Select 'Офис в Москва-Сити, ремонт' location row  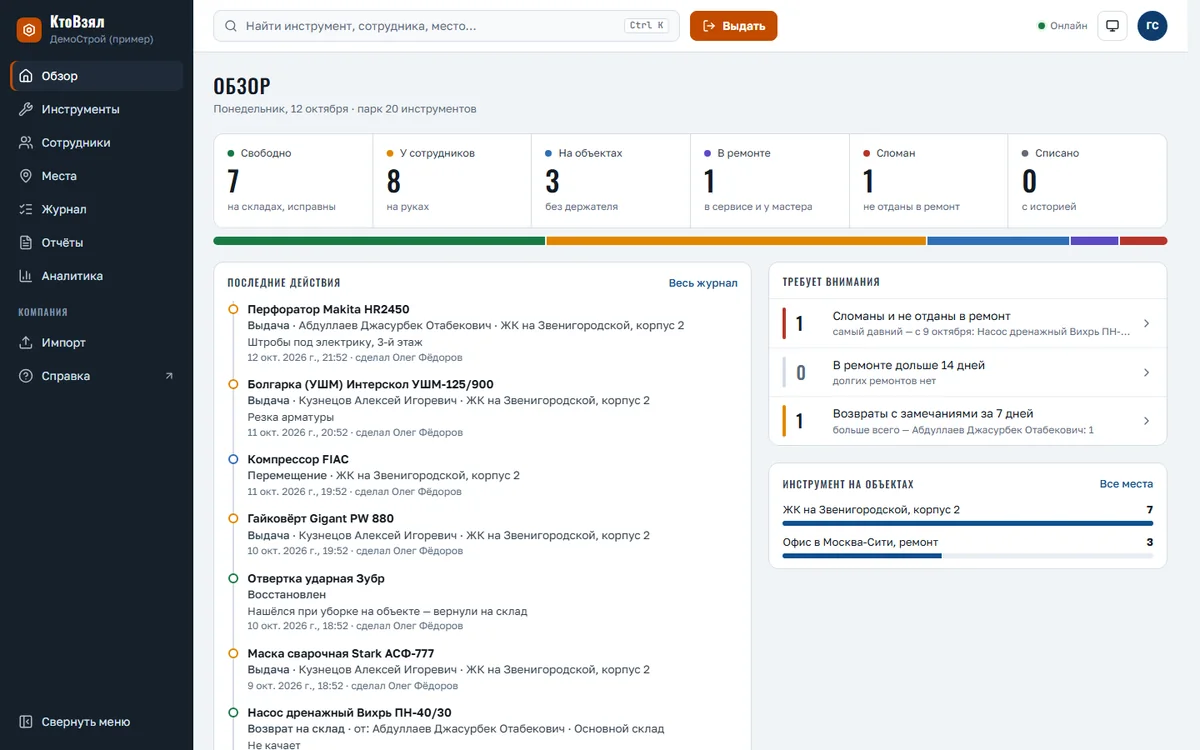(x=968, y=547)
